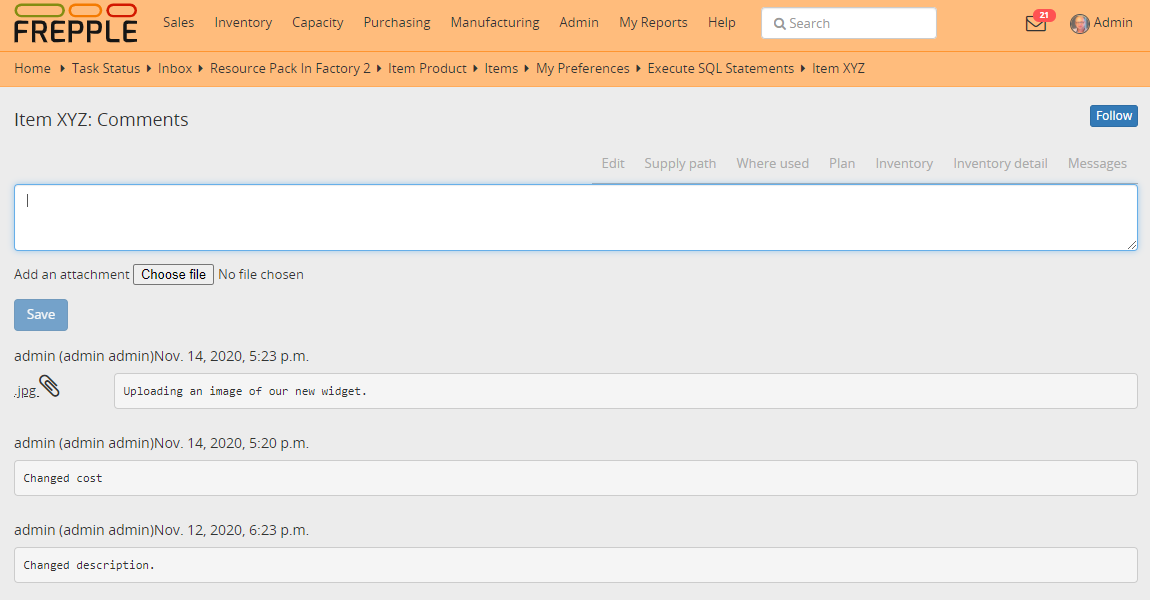The image size is (1150, 600).
Task: Switch to the Supply path tab
Action: pyautogui.click(x=680, y=163)
